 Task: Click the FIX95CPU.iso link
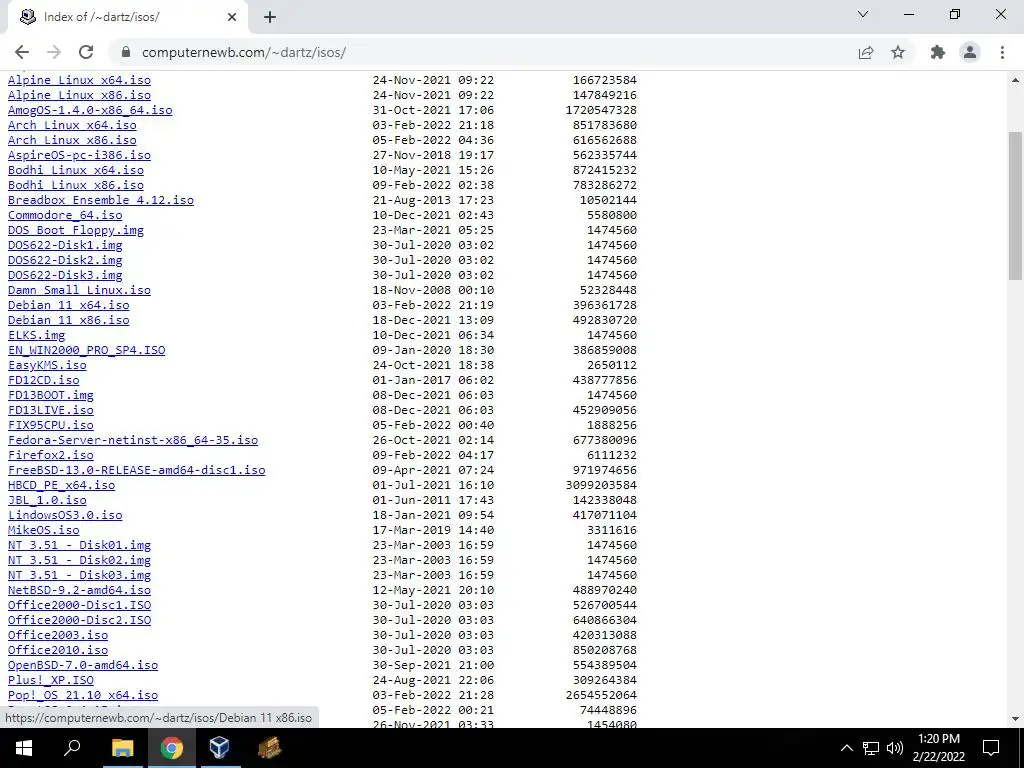coord(50,425)
